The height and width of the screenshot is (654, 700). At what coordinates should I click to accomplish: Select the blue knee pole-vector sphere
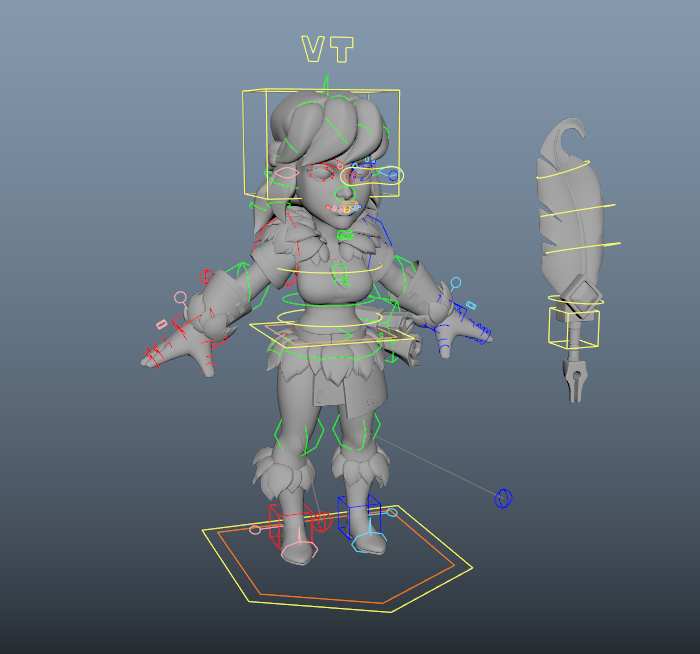(504, 498)
